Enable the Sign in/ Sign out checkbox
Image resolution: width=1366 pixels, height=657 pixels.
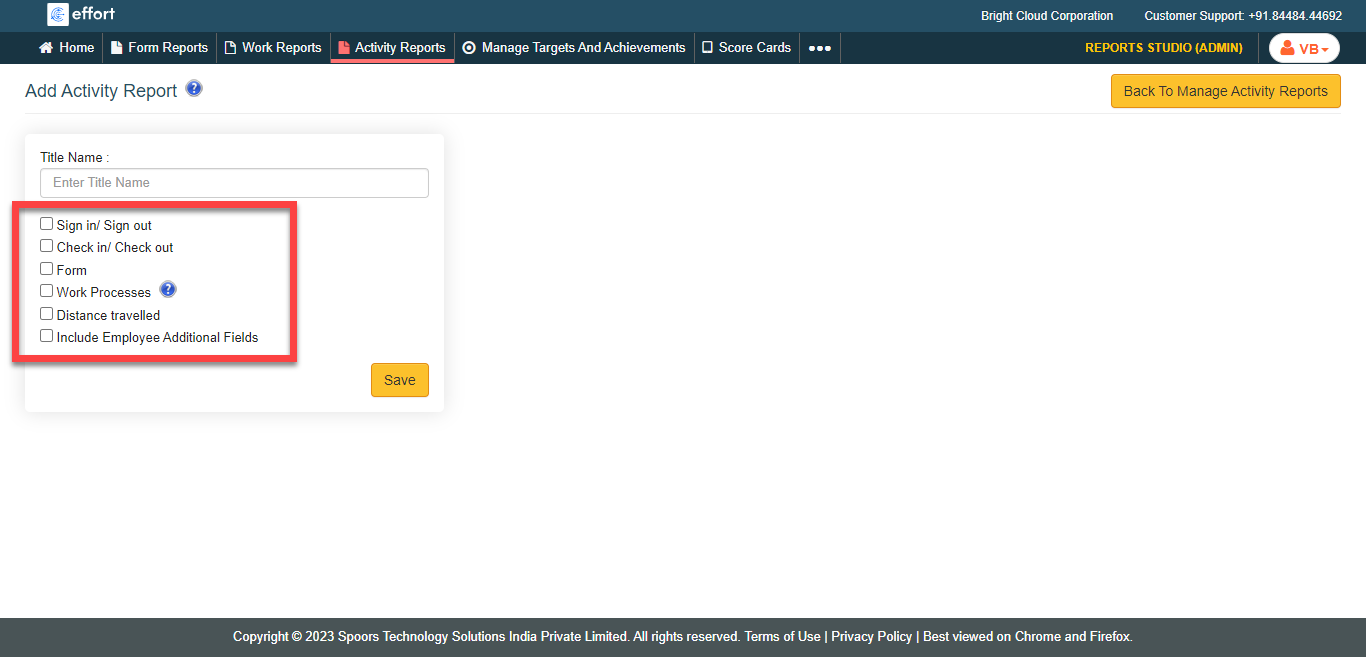tap(47, 224)
